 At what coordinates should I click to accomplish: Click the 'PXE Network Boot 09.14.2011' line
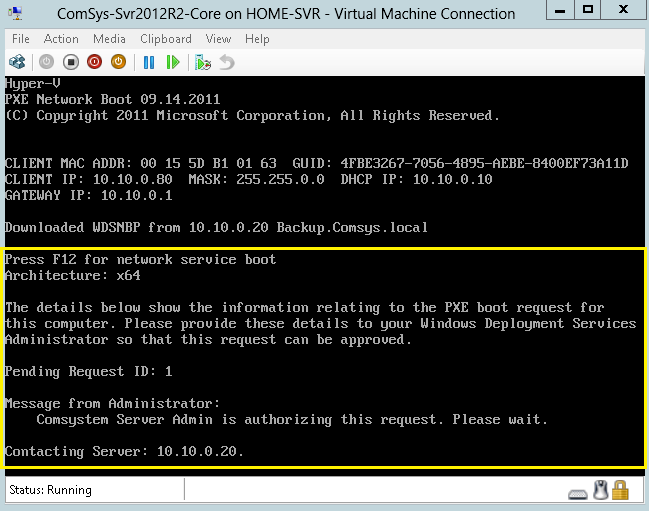pos(113,99)
